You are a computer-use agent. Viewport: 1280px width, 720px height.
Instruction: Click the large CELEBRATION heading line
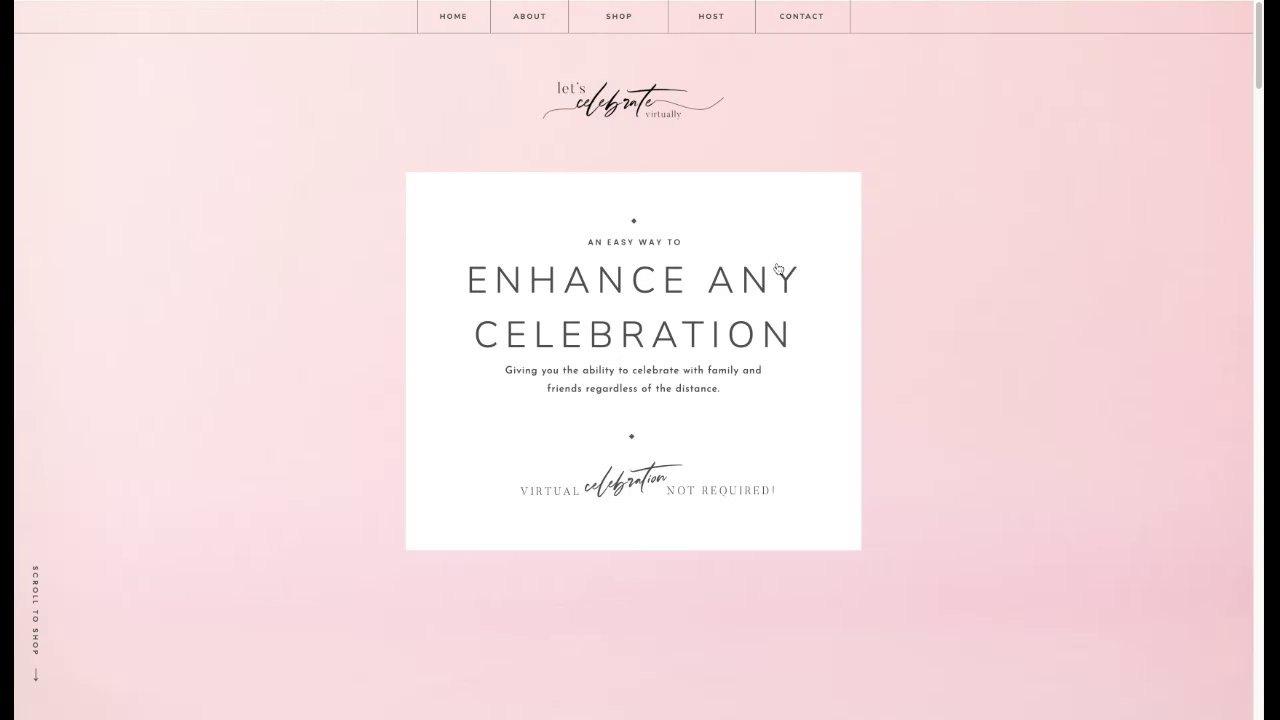click(633, 334)
